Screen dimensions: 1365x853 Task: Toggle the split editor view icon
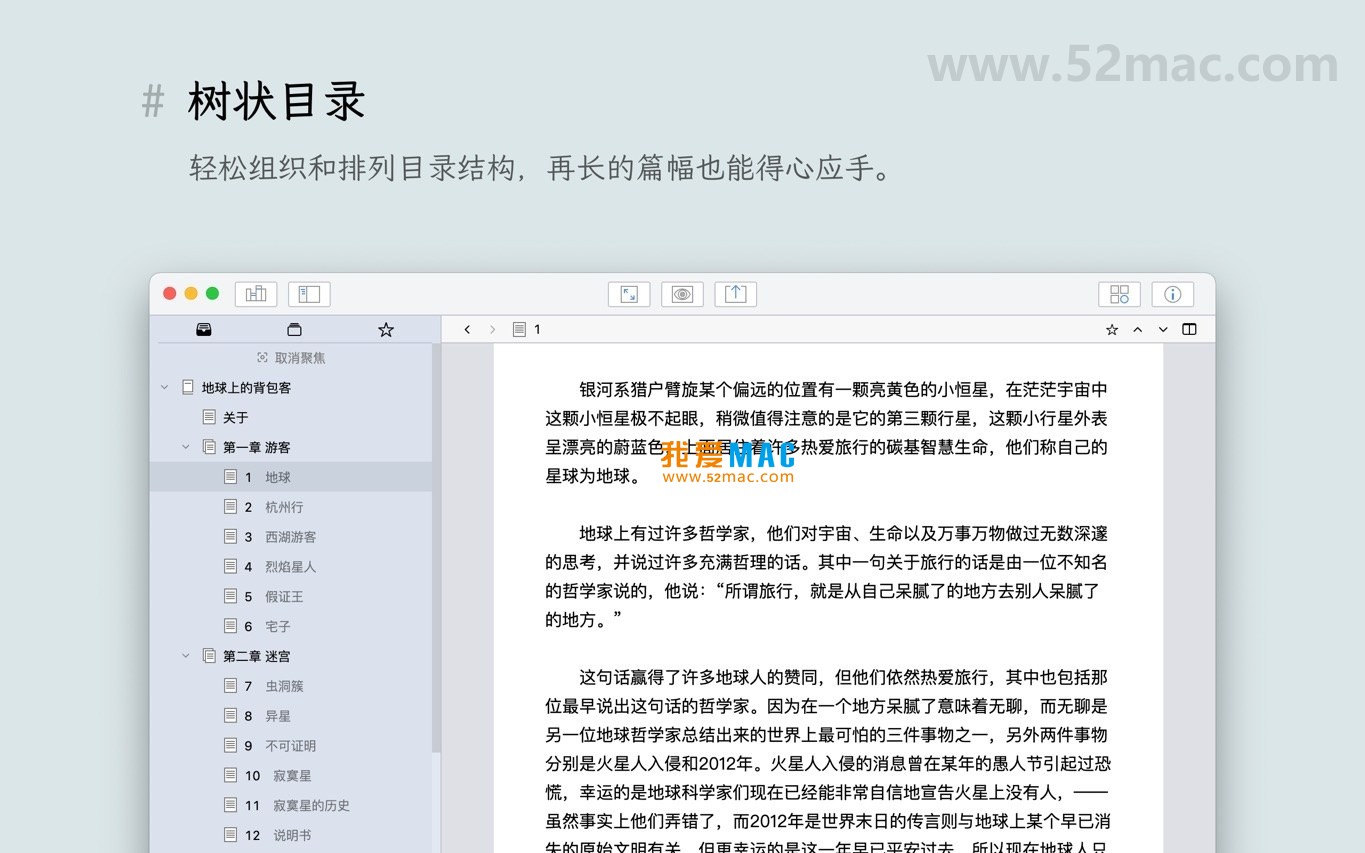pos(1189,328)
